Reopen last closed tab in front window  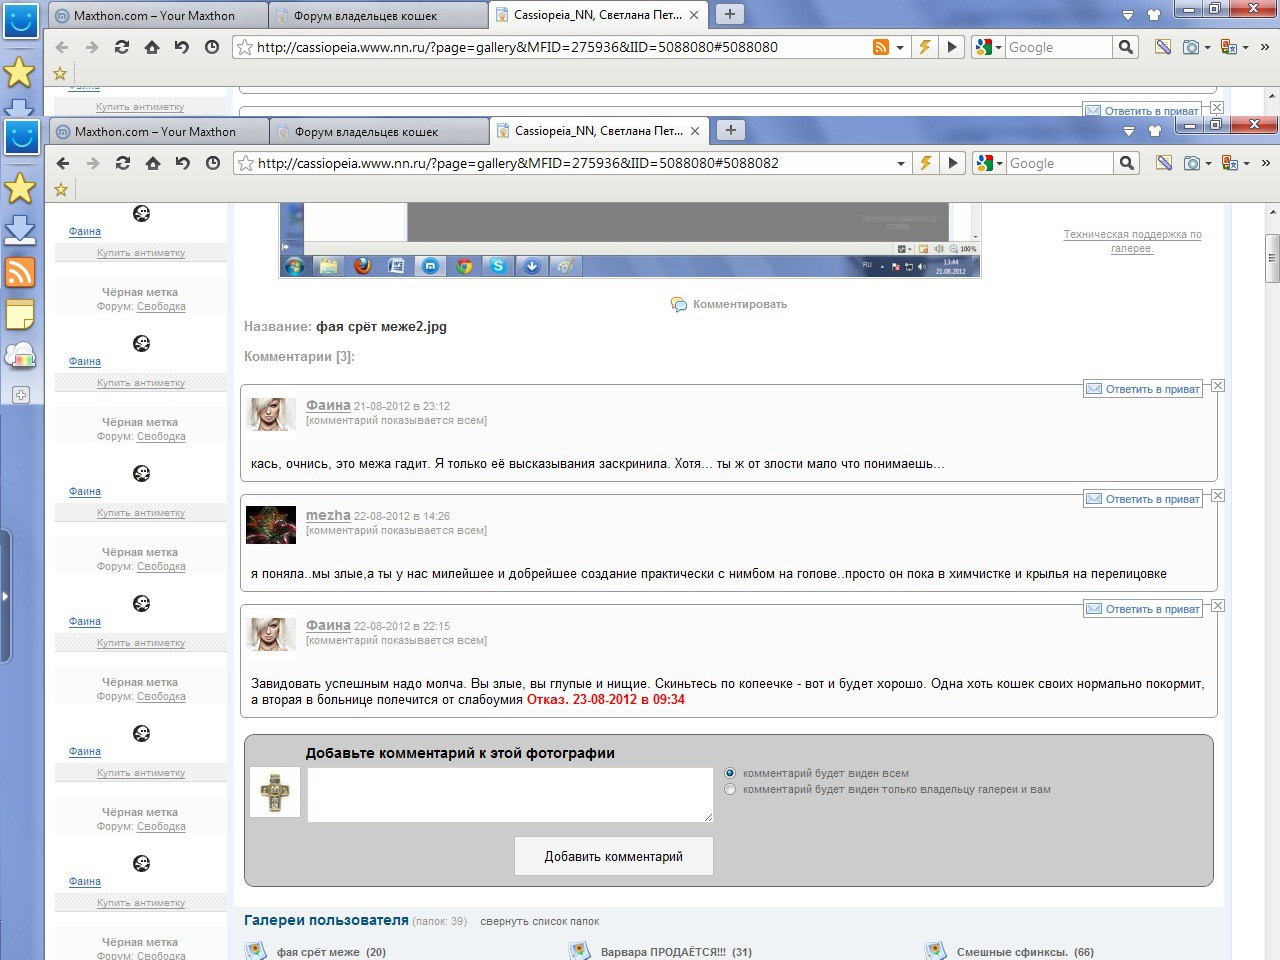(183, 163)
